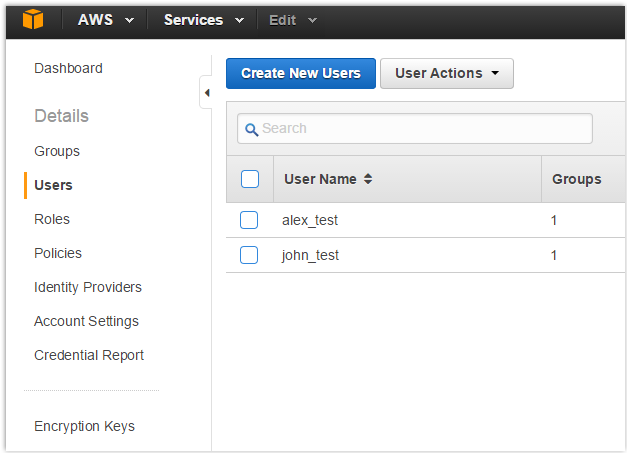This screenshot has height=453, width=627.
Task: Toggle the select-all users checkbox
Action: point(250,179)
